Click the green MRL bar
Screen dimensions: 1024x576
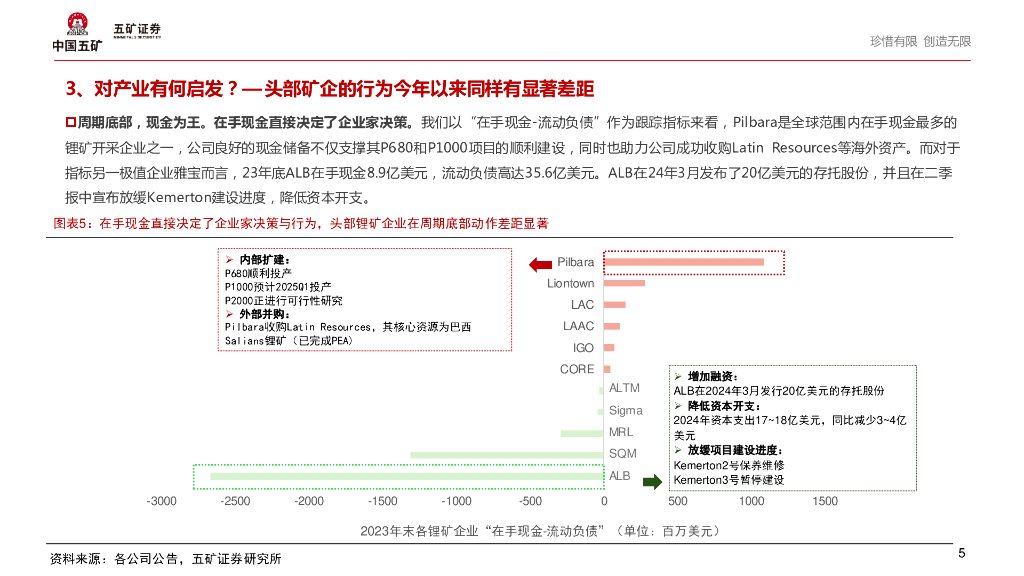tap(582, 433)
